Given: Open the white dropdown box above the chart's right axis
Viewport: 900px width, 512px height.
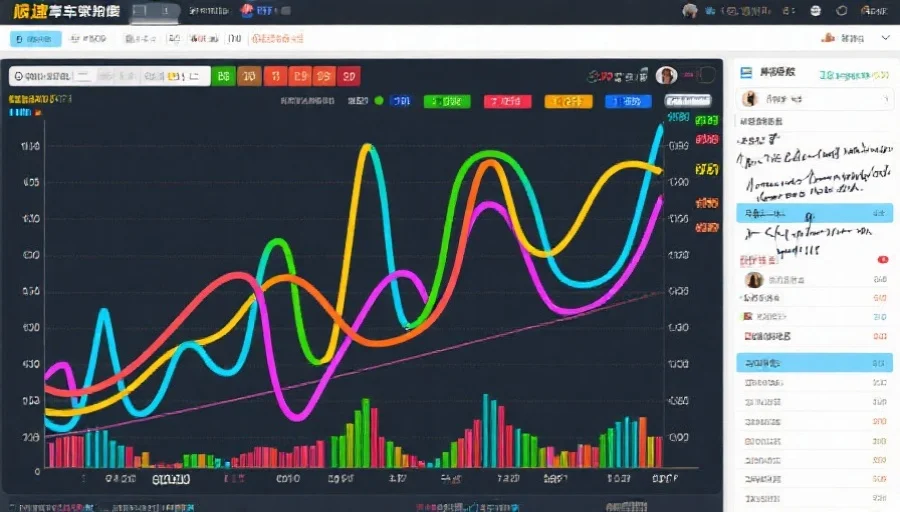Looking at the screenshot, I should (x=688, y=101).
